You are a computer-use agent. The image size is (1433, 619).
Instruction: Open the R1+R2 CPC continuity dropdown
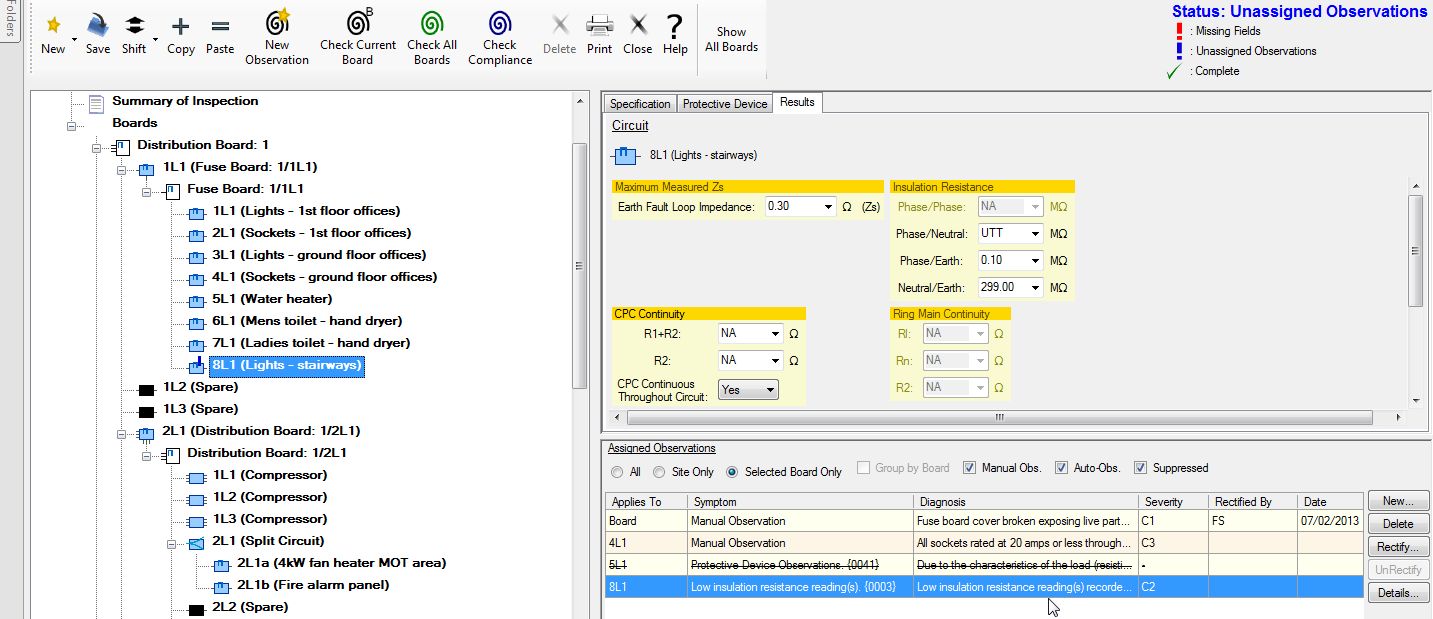(775, 334)
